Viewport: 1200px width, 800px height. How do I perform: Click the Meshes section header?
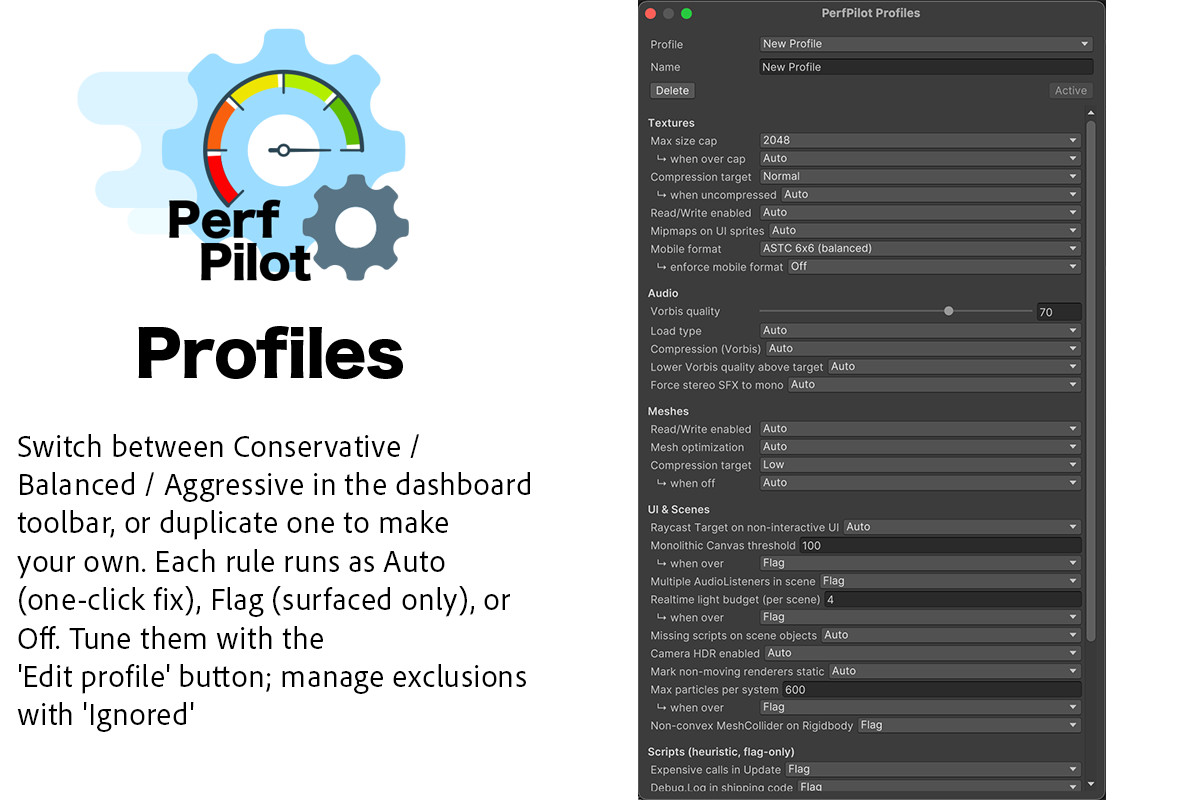[668, 411]
